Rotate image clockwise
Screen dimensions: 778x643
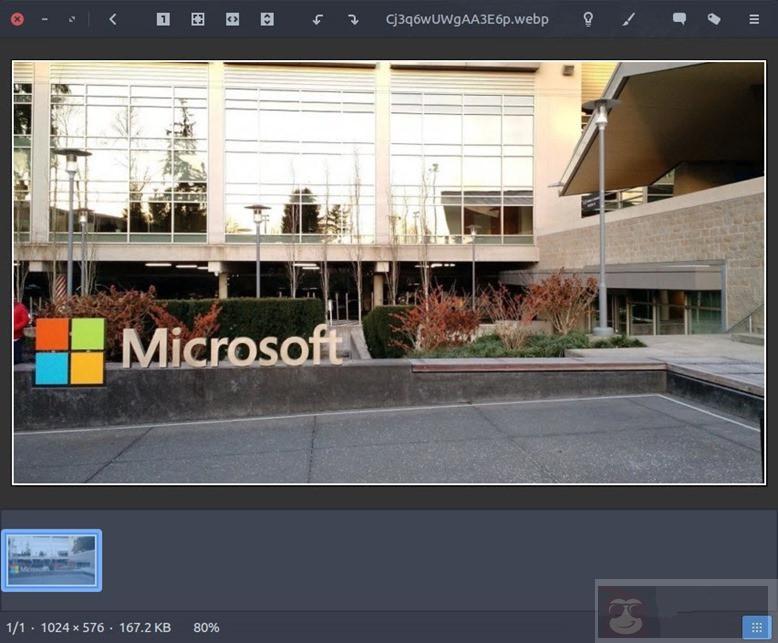click(352, 19)
